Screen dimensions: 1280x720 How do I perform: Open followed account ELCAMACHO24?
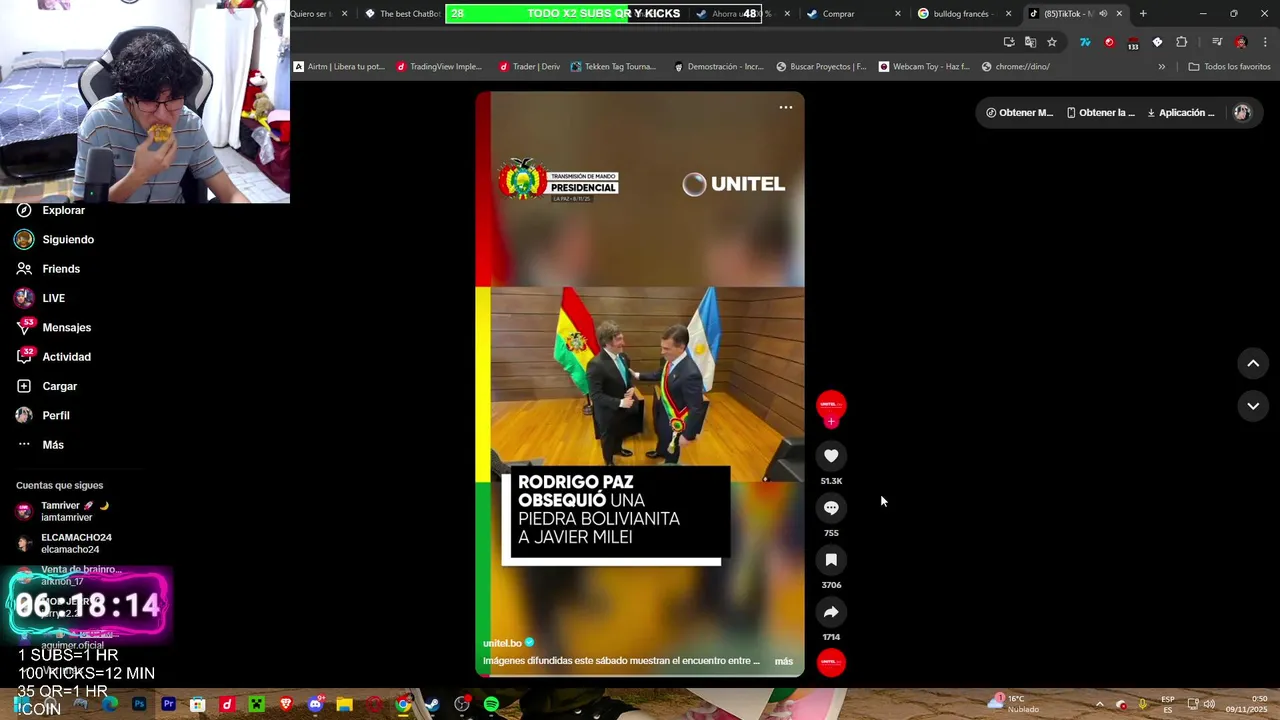(64, 543)
